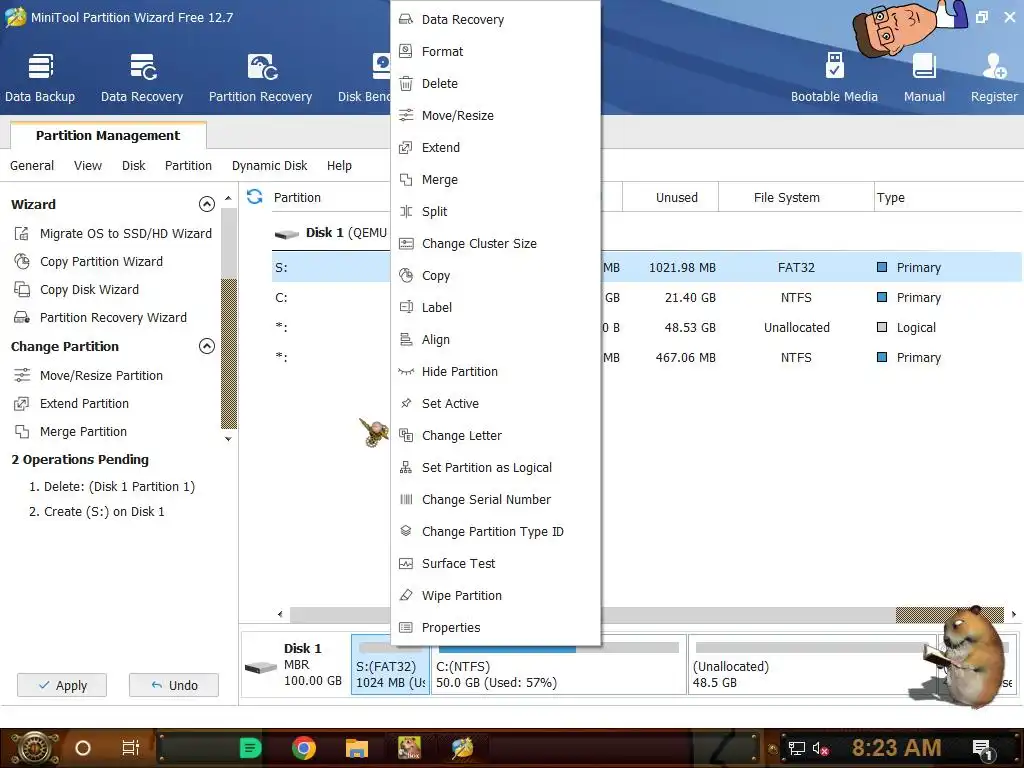1024x768 pixels.
Task: Open the Manual icon
Action: tap(924, 78)
